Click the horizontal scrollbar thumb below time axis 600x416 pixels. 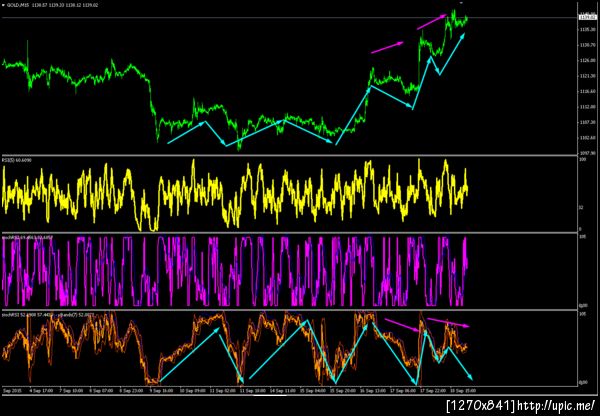pyautogui.click(x=271, y=395)
